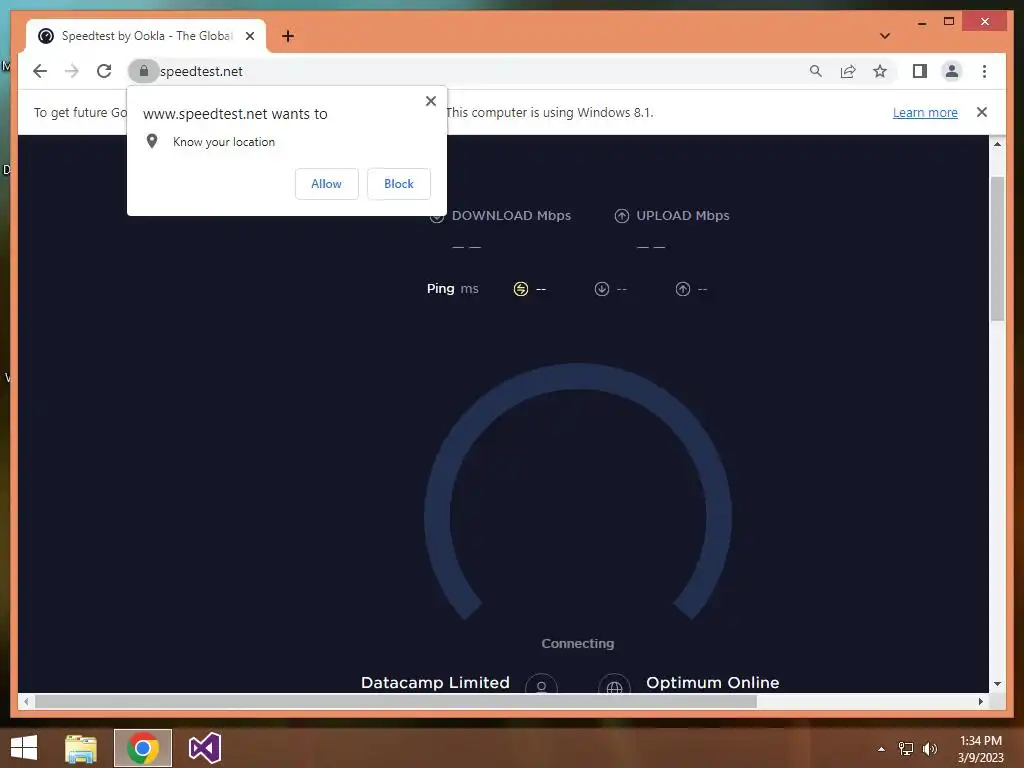Open Visual Studio from taskbar
Image resolution: width=1024 pixels, height=768 pixels.
tap(204, 748)
